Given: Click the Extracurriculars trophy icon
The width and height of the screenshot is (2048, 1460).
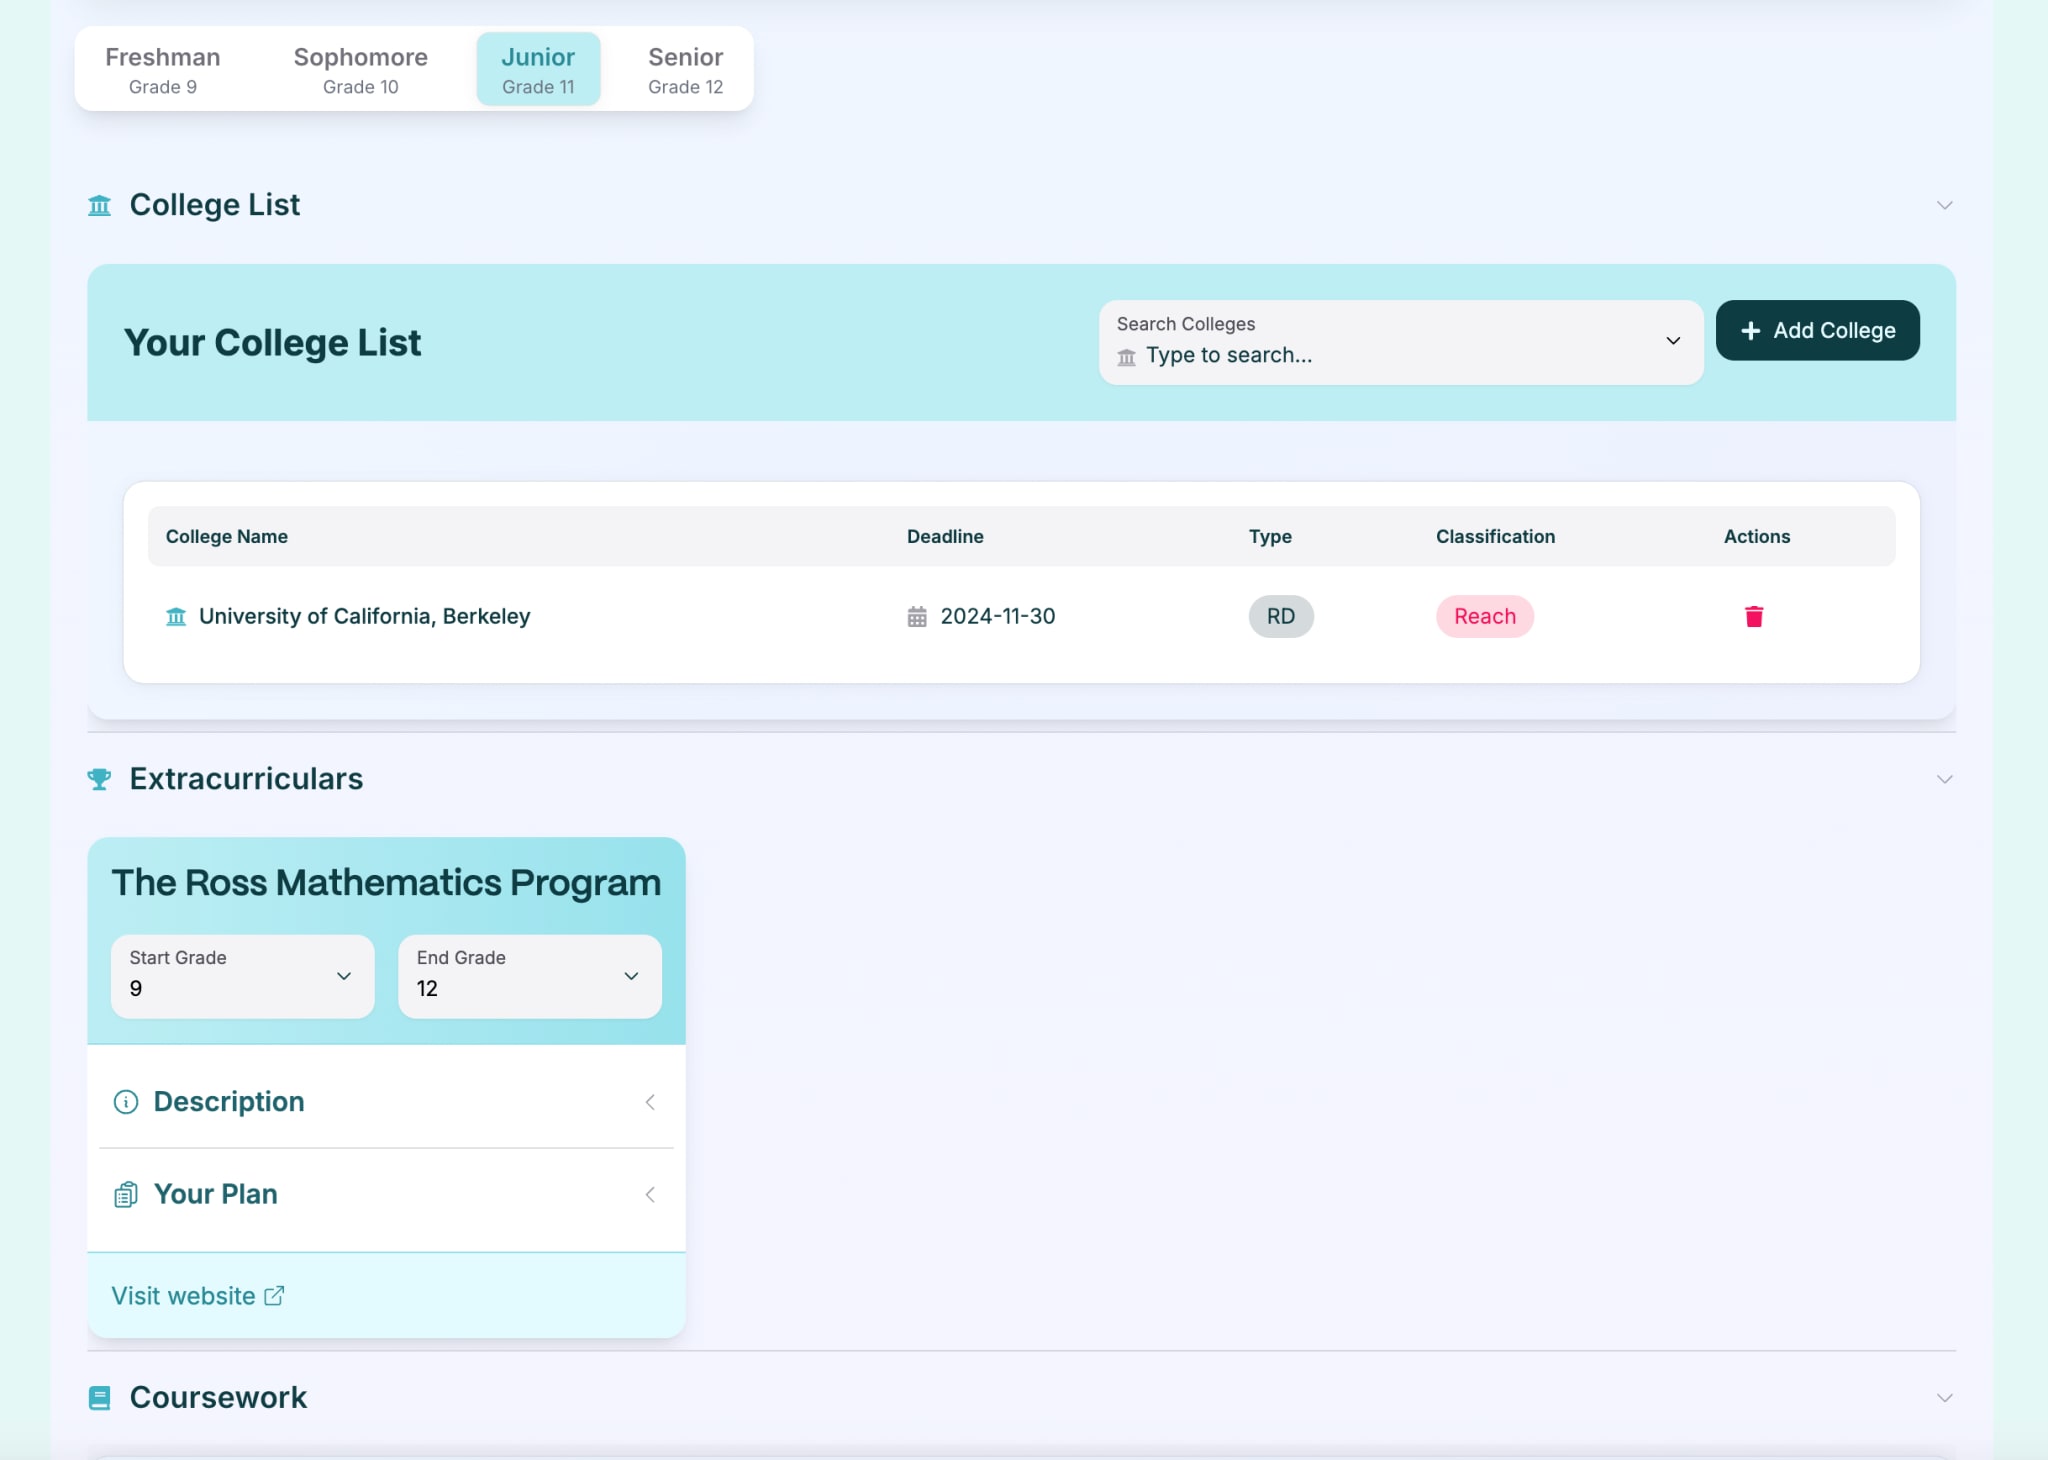Looking at the screenshot, I should click(99, 779).
